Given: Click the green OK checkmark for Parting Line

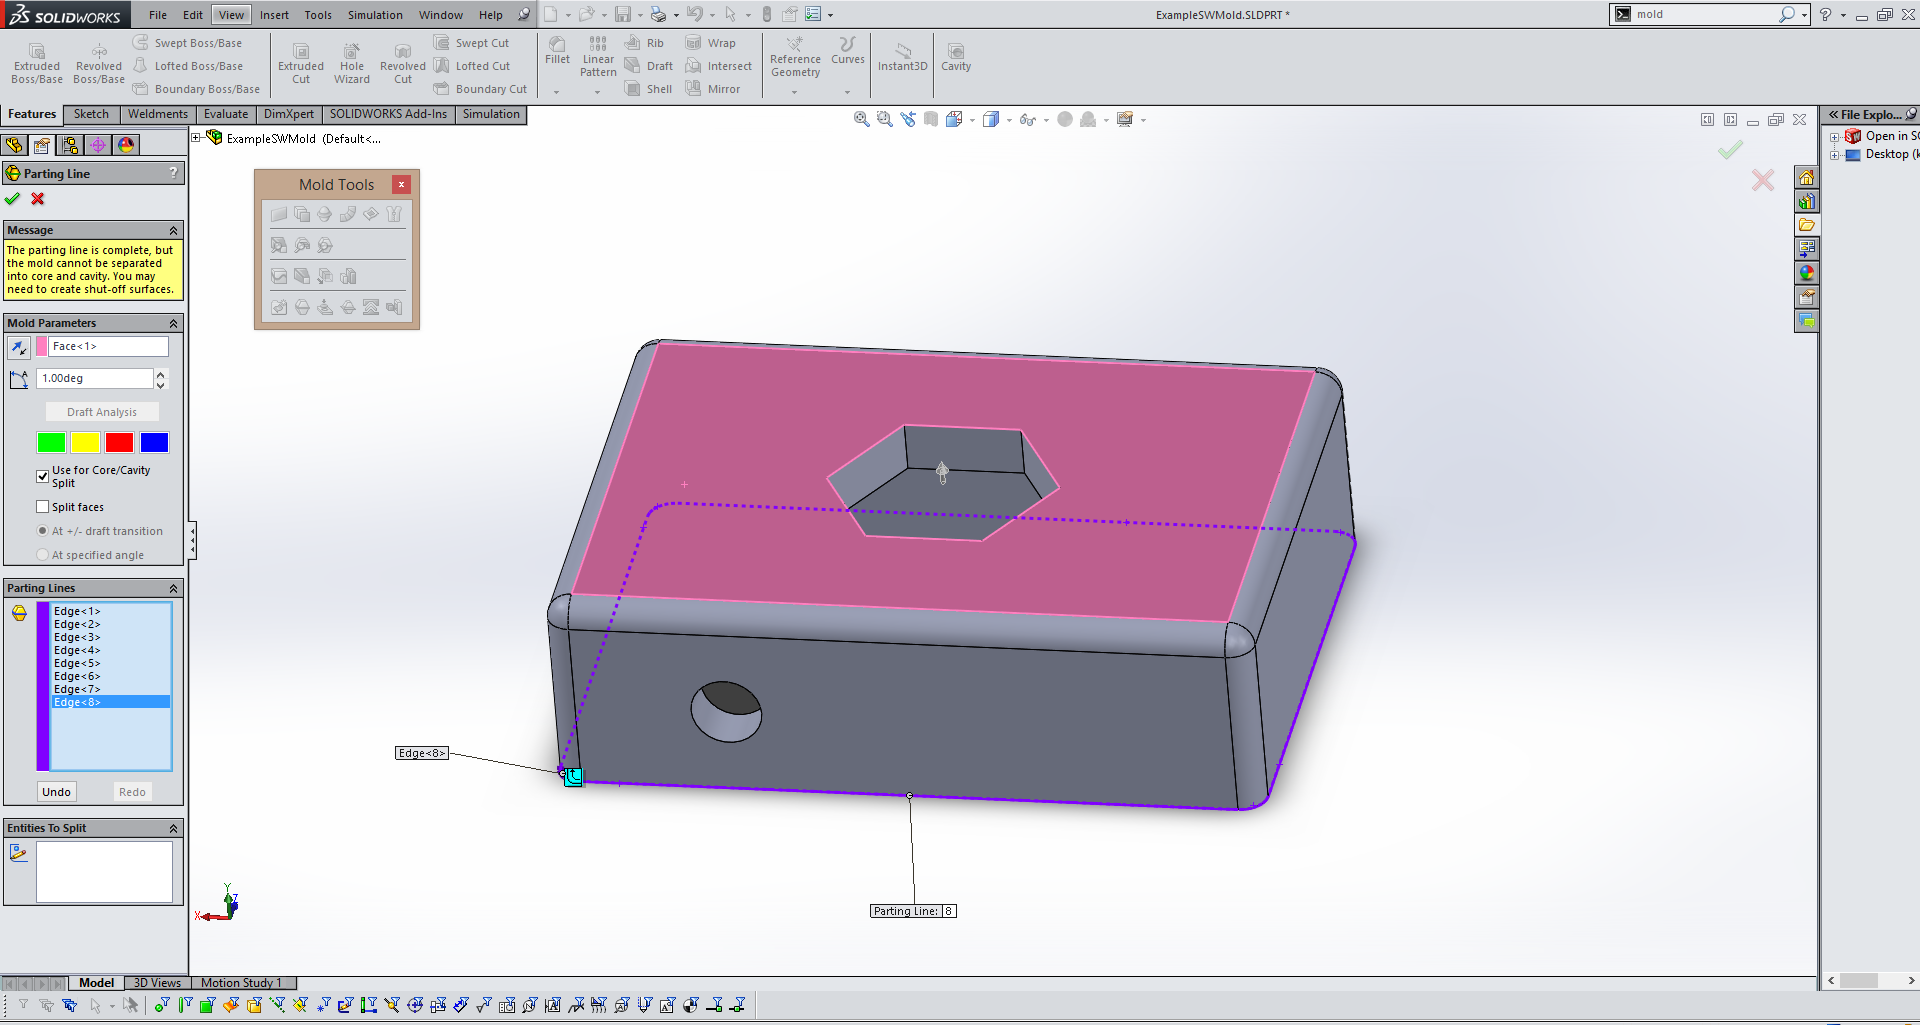Looking at the screenshot, I should click(12, 199).
